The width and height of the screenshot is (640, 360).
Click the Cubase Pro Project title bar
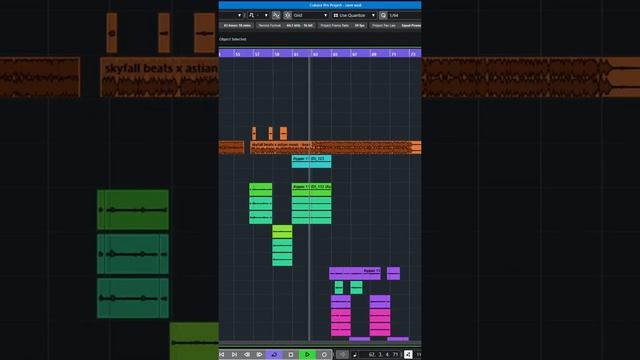[320, 5]
